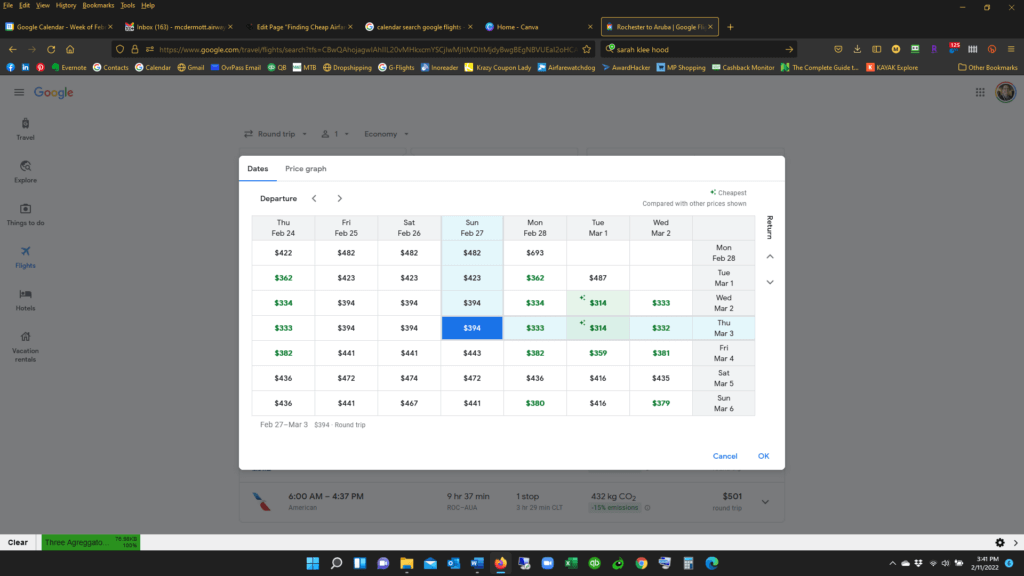Bookmark this page with star icon
The width and height of the screenshot is (1024, 576).
pyautogui.click(x=586, y=49)
